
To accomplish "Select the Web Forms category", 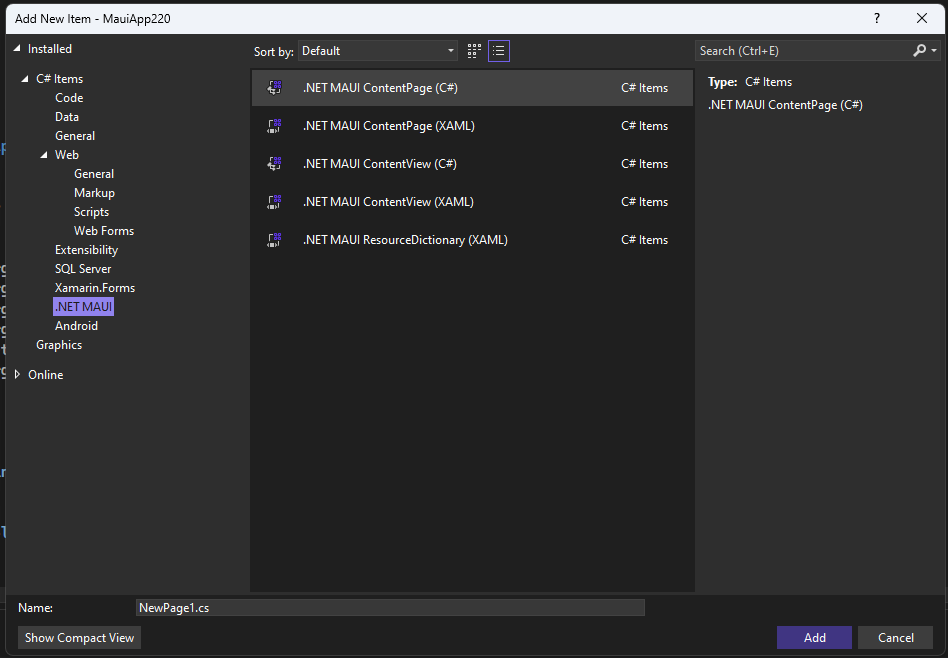I will click(x=104, y=231).
